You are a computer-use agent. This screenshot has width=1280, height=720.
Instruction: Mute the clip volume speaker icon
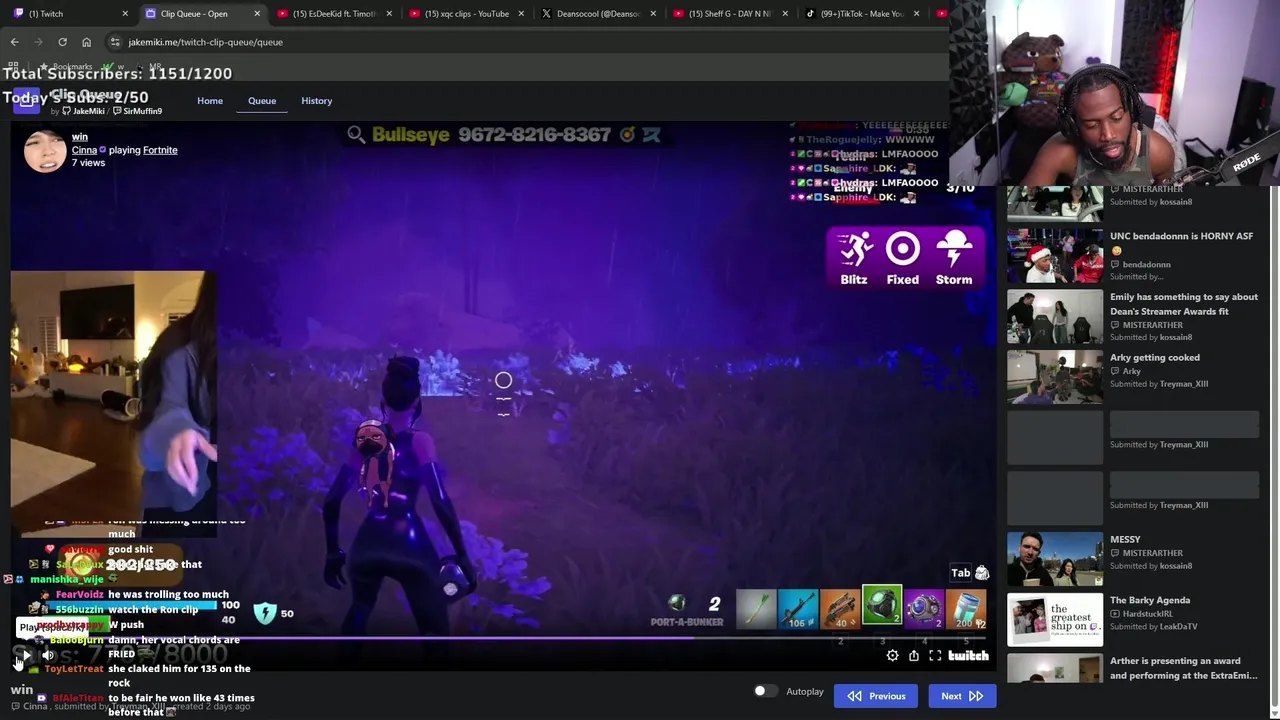(x=47, y=656)
